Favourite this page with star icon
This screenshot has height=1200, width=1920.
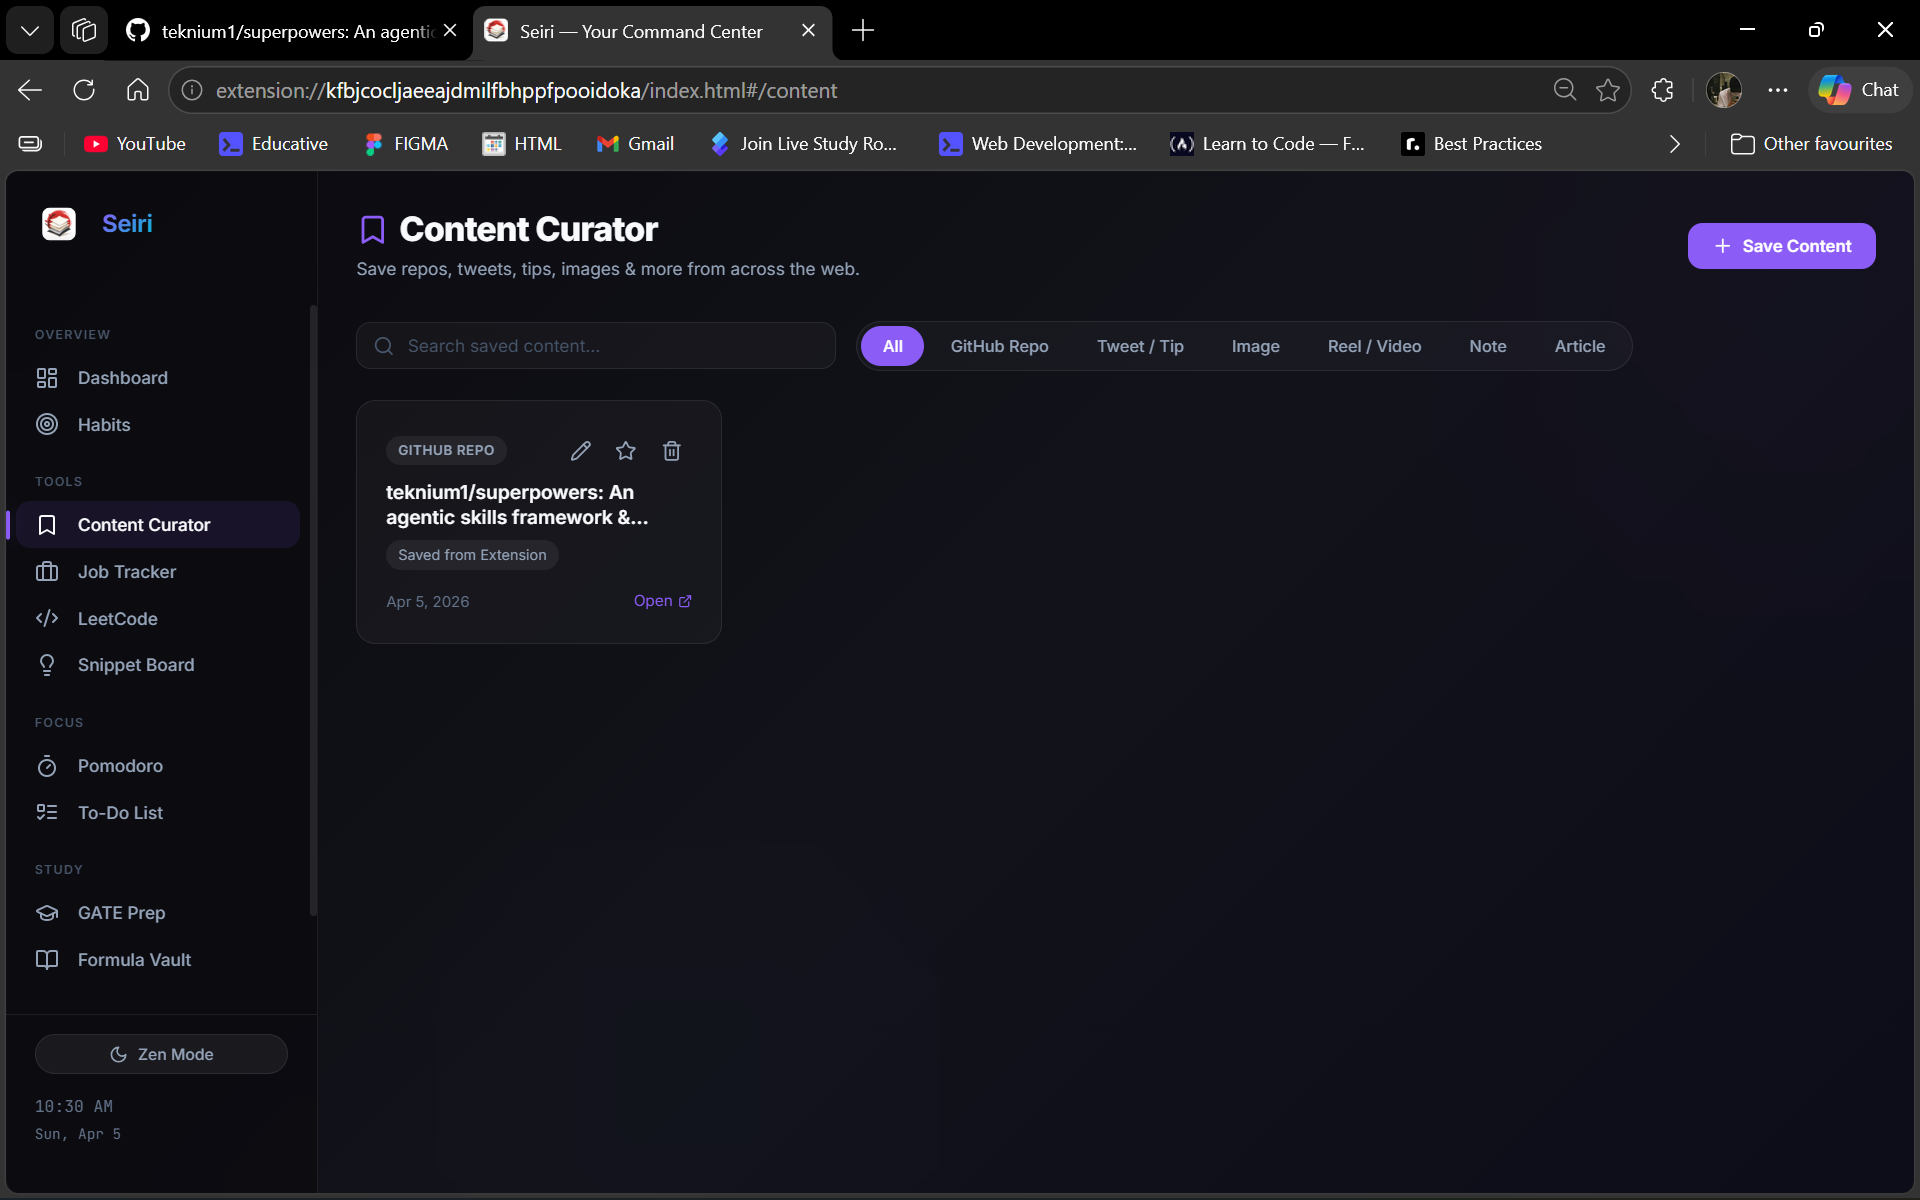click(x=1608, y=90)
